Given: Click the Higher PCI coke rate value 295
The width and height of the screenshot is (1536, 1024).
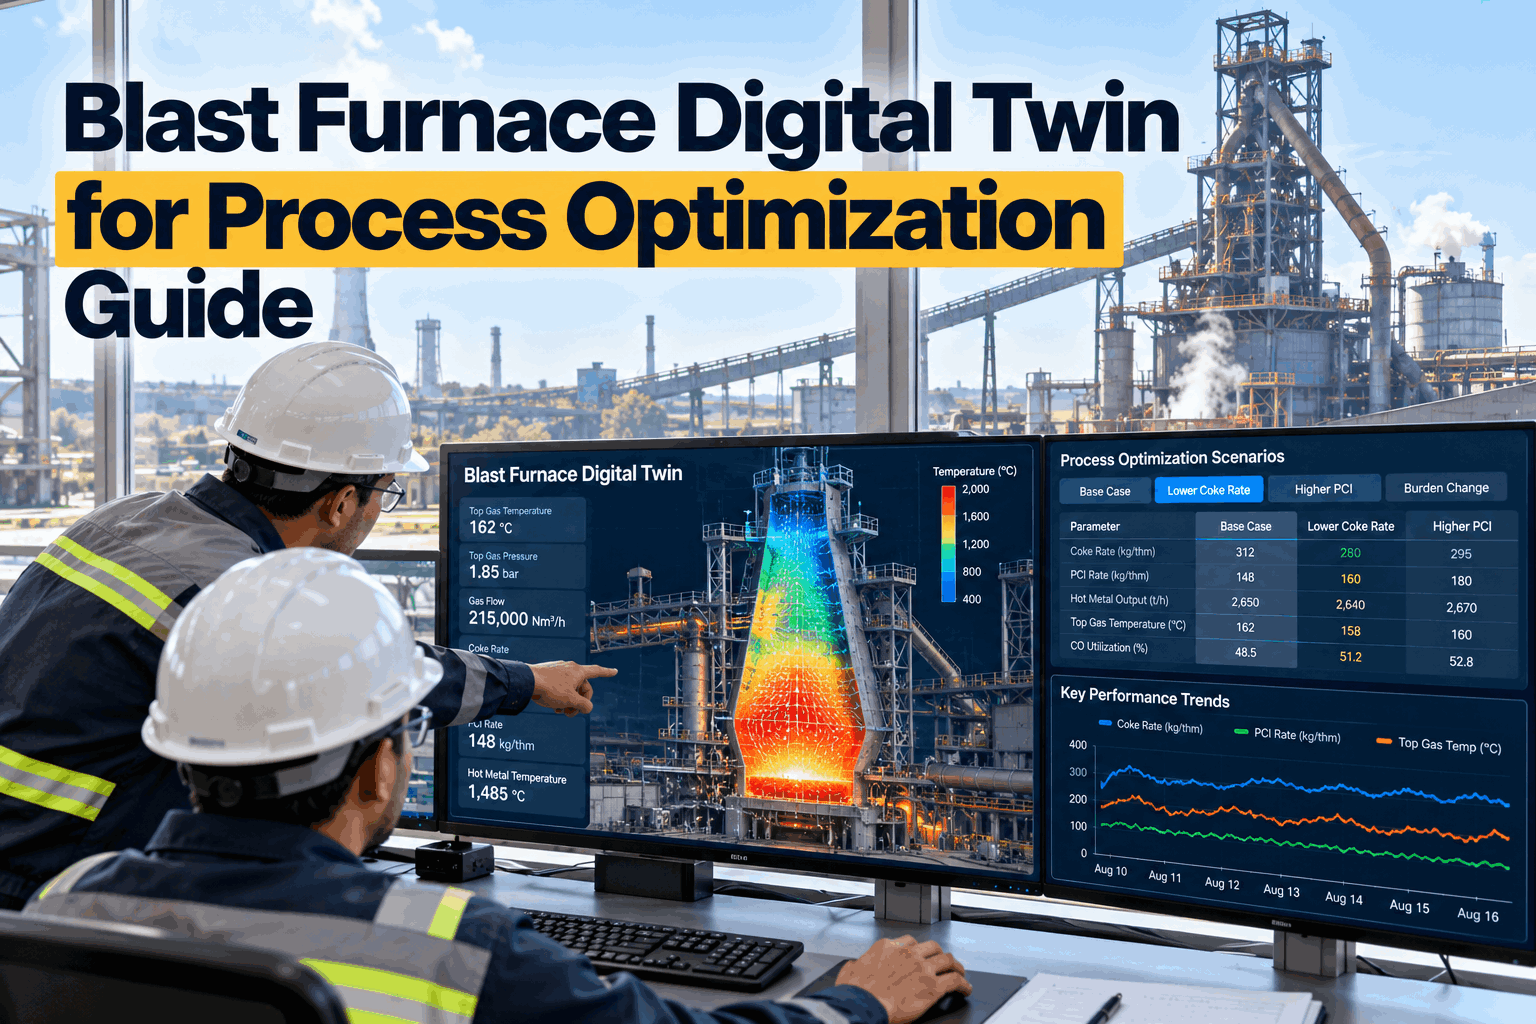Looking at the screenshot, I should [1461, 554].
